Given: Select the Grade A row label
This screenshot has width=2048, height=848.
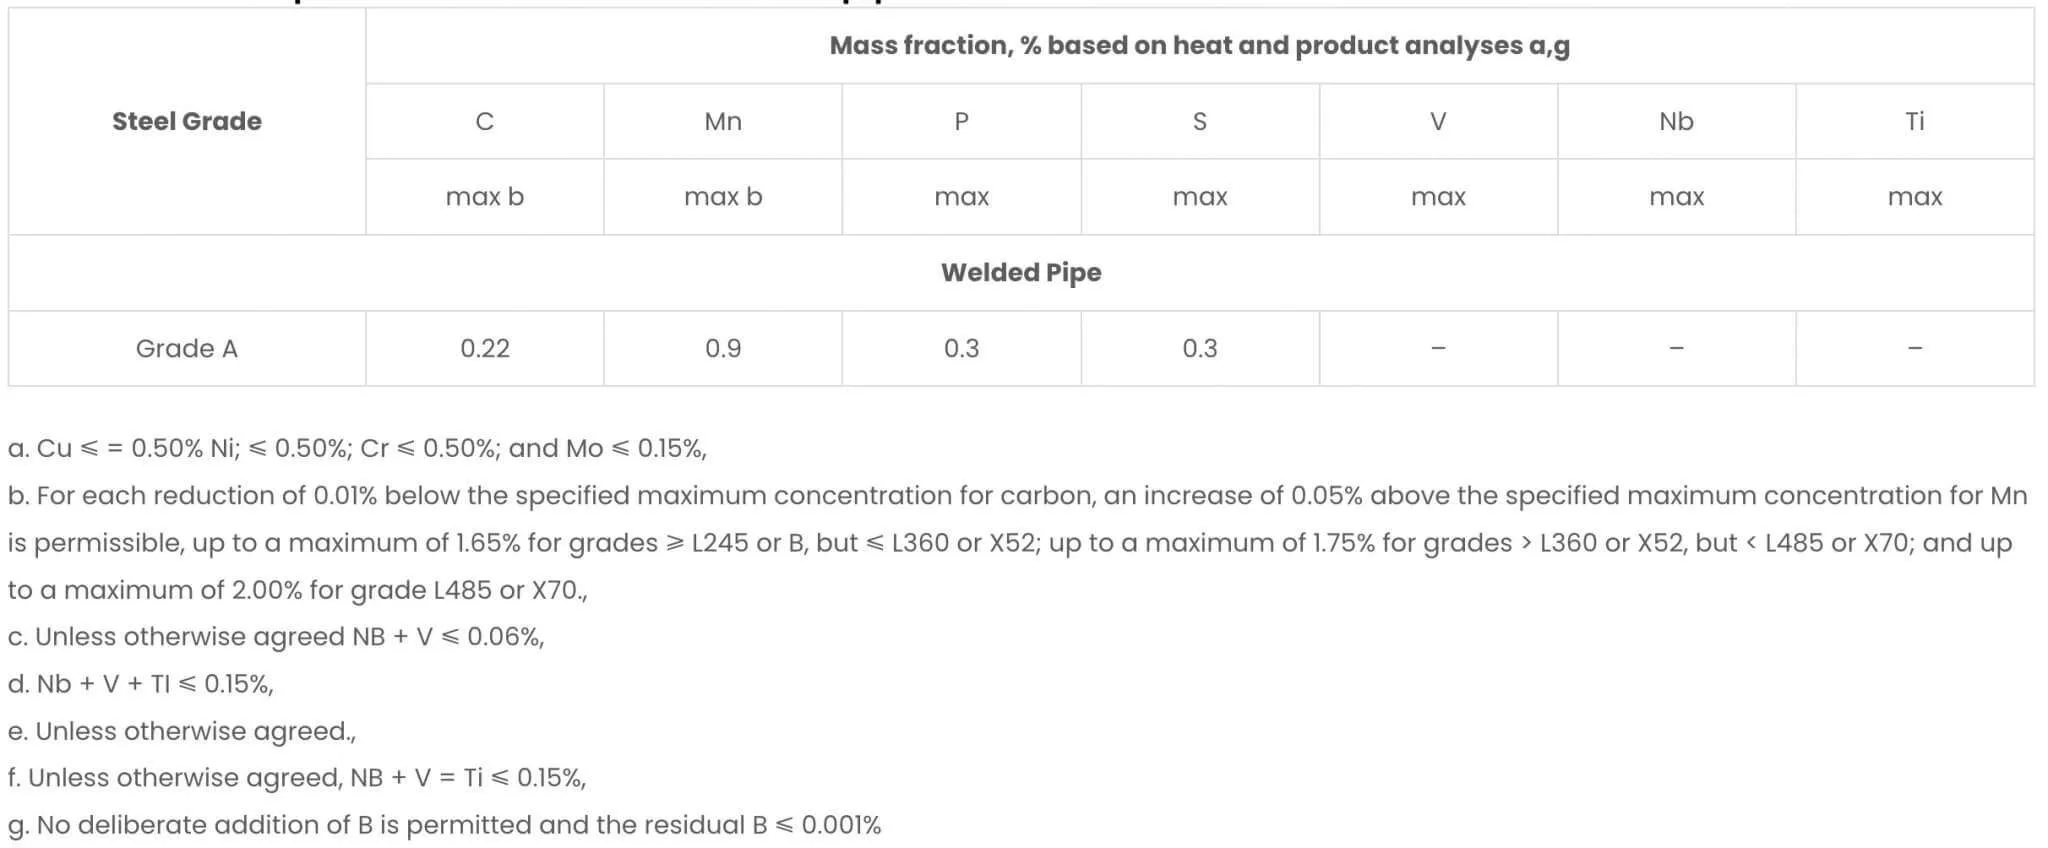Looking at the screenshot, I should click(187, 348).
